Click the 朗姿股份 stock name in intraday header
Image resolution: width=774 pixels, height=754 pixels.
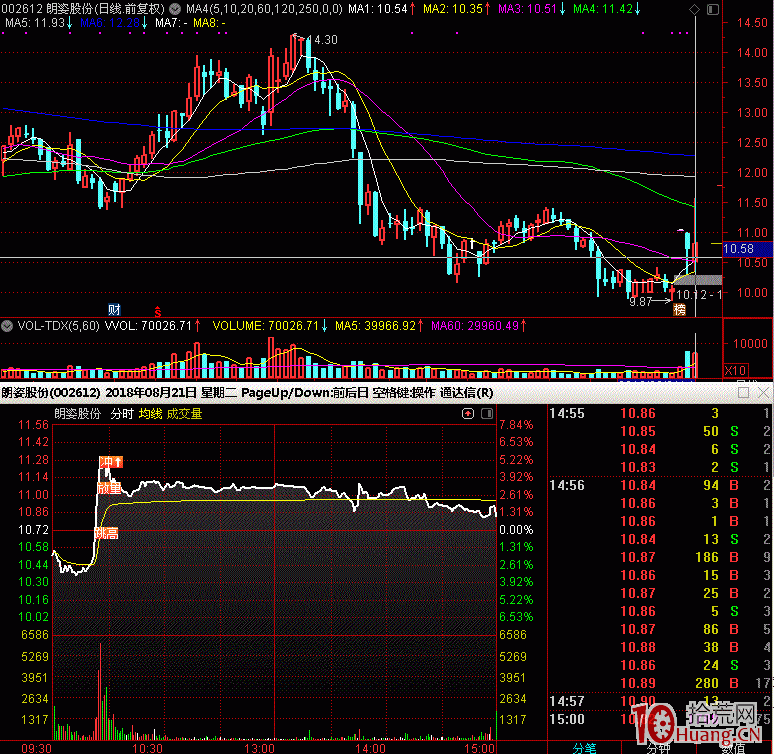click(77, 413)
